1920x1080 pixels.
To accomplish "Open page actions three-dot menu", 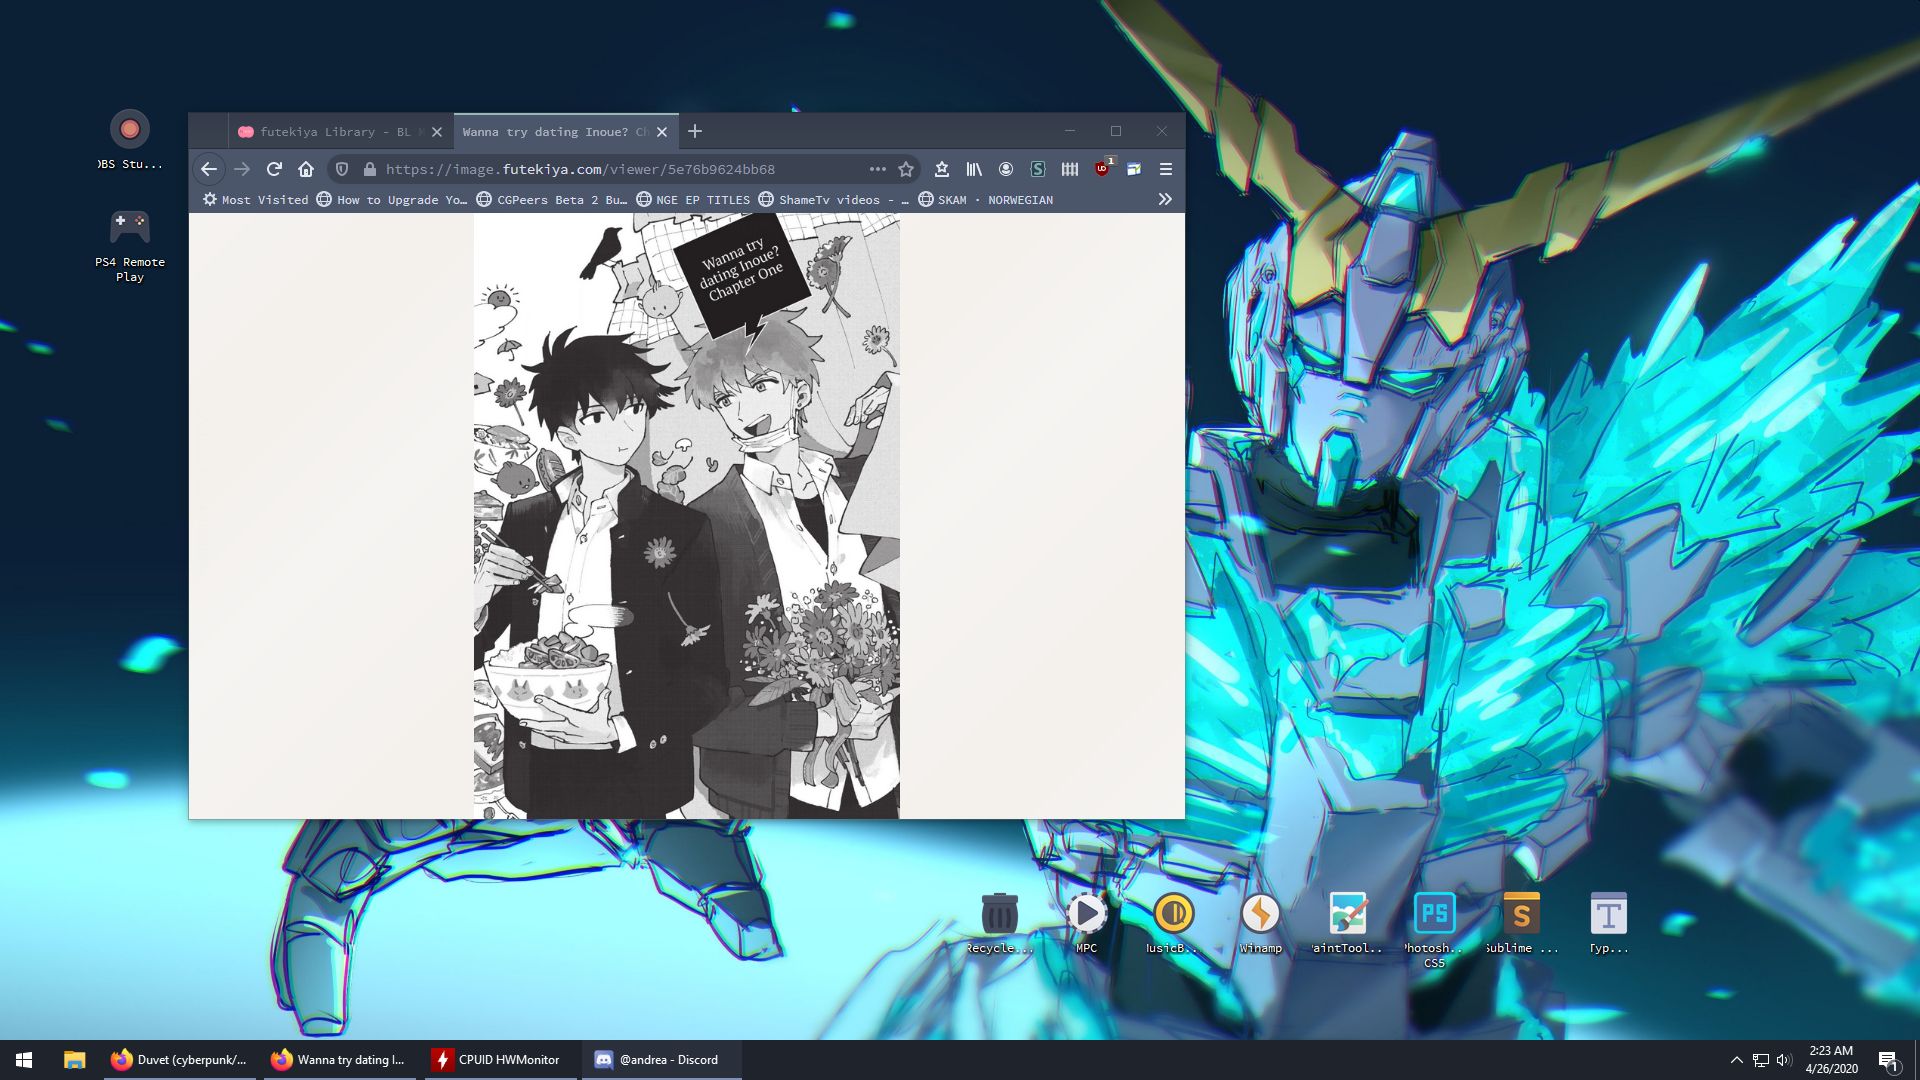I will pos(877,169).
